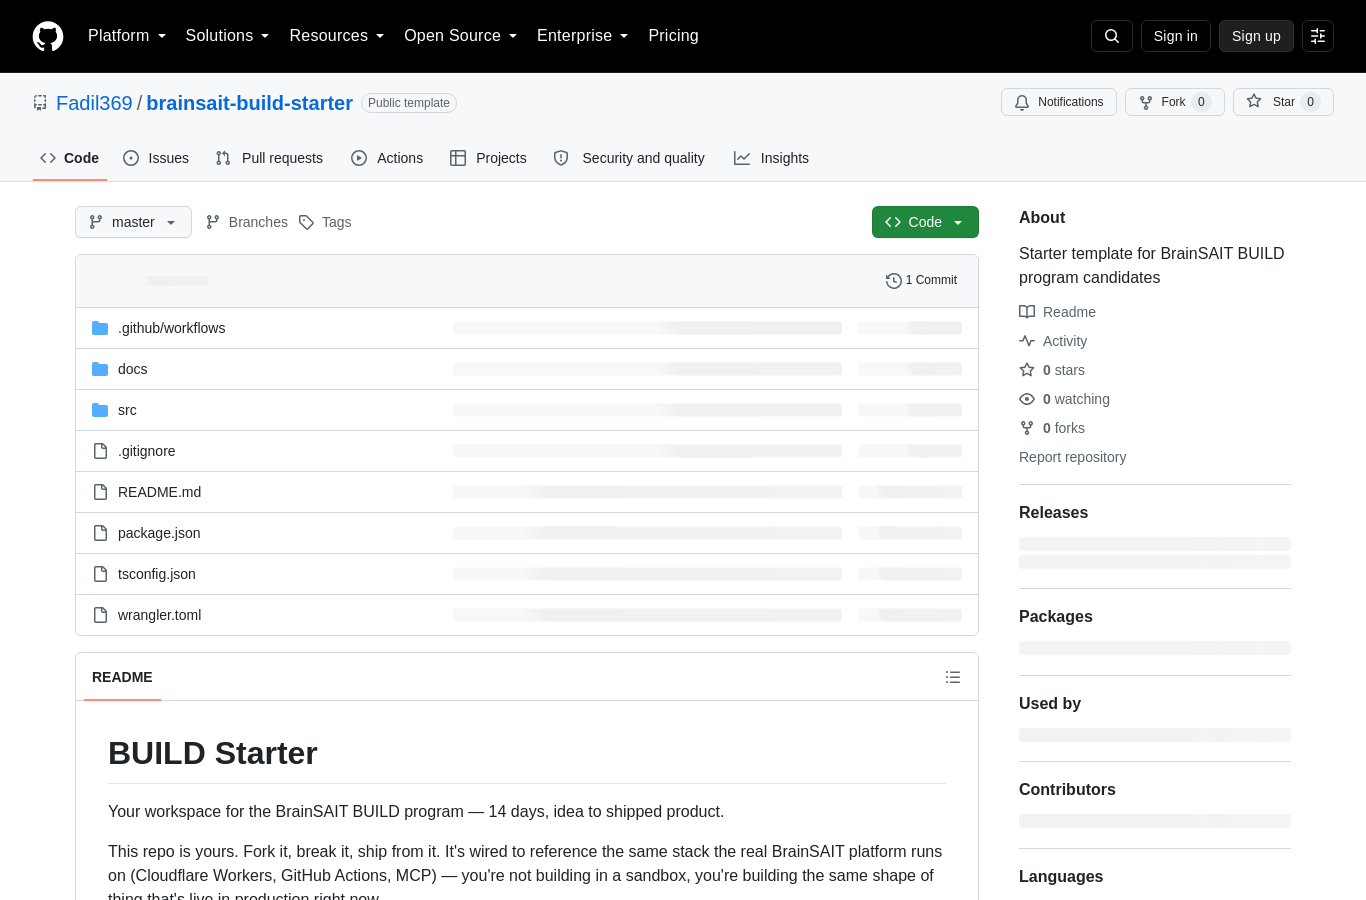Open the brainsait-build-starter repo link
Screen dimensions: 1366x900
tap(249, 103)
